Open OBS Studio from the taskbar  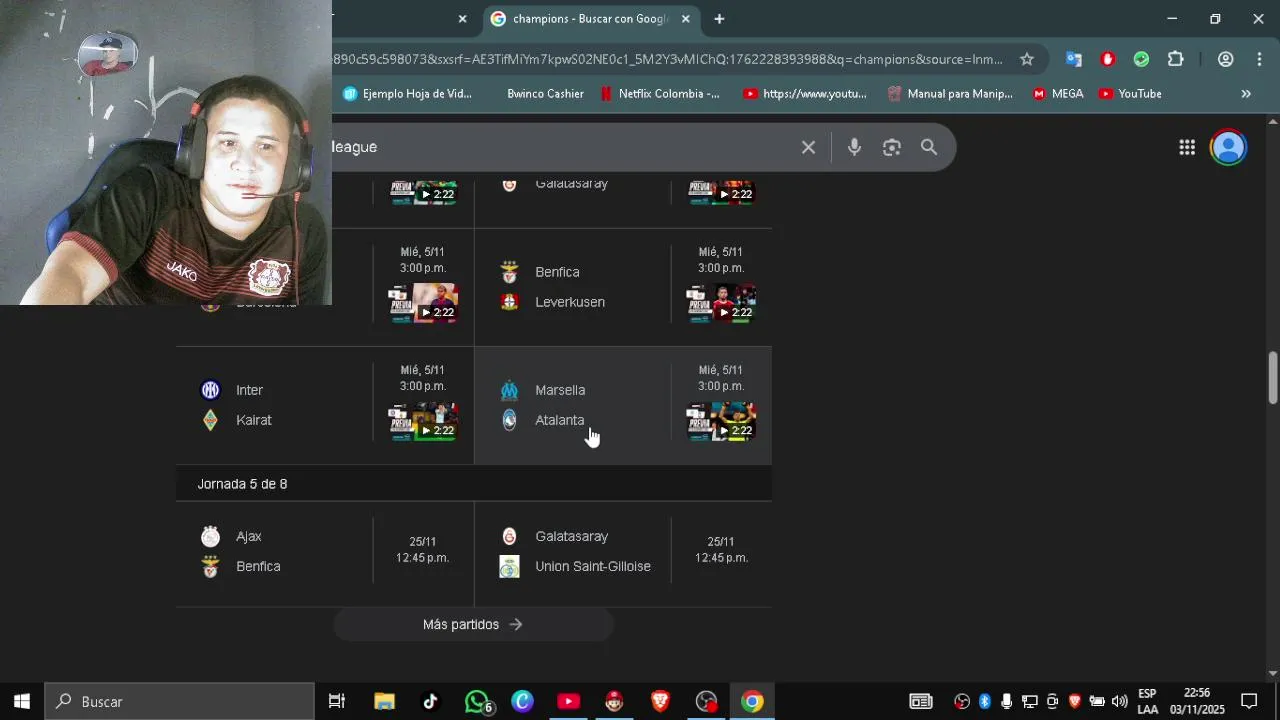pyautogui.click(x=707, y=701)
